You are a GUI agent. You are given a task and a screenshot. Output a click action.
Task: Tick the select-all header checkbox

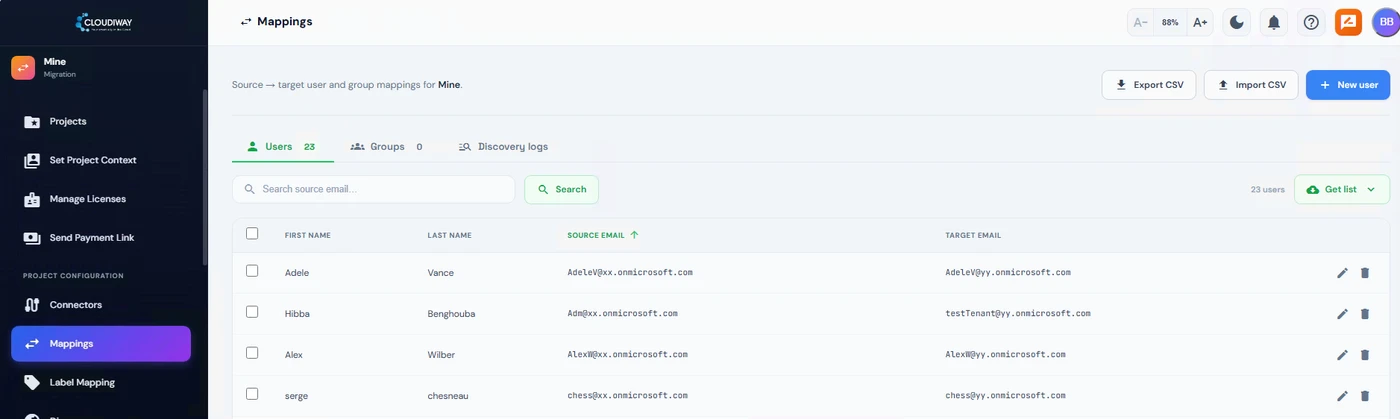[252, 234]
